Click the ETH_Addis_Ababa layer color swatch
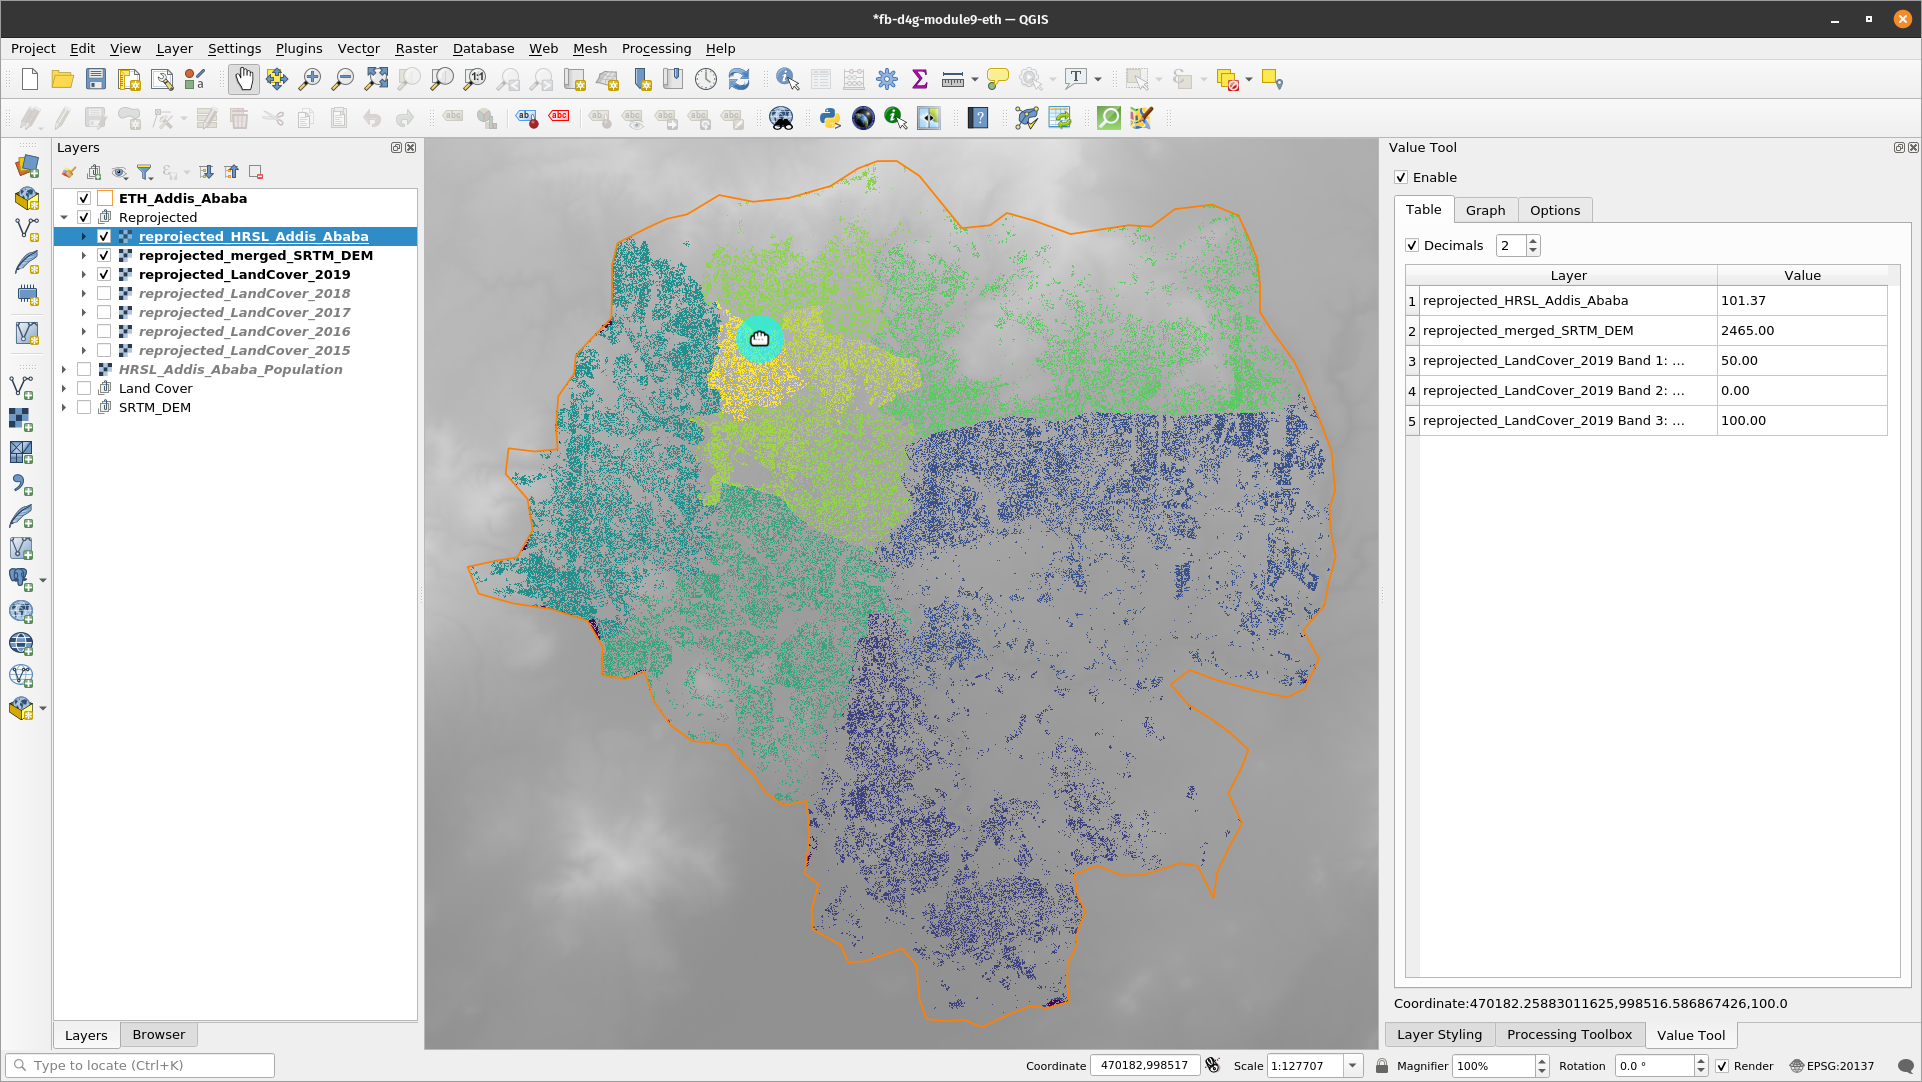Viewport: 1922px width, 1082px height. (104, 198)
